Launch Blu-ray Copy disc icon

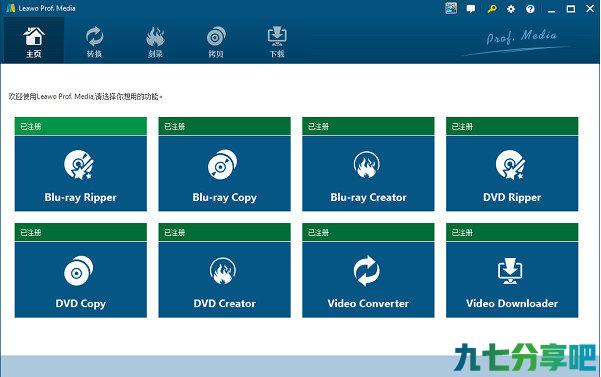pyautogui.click(x=223, y=165)
